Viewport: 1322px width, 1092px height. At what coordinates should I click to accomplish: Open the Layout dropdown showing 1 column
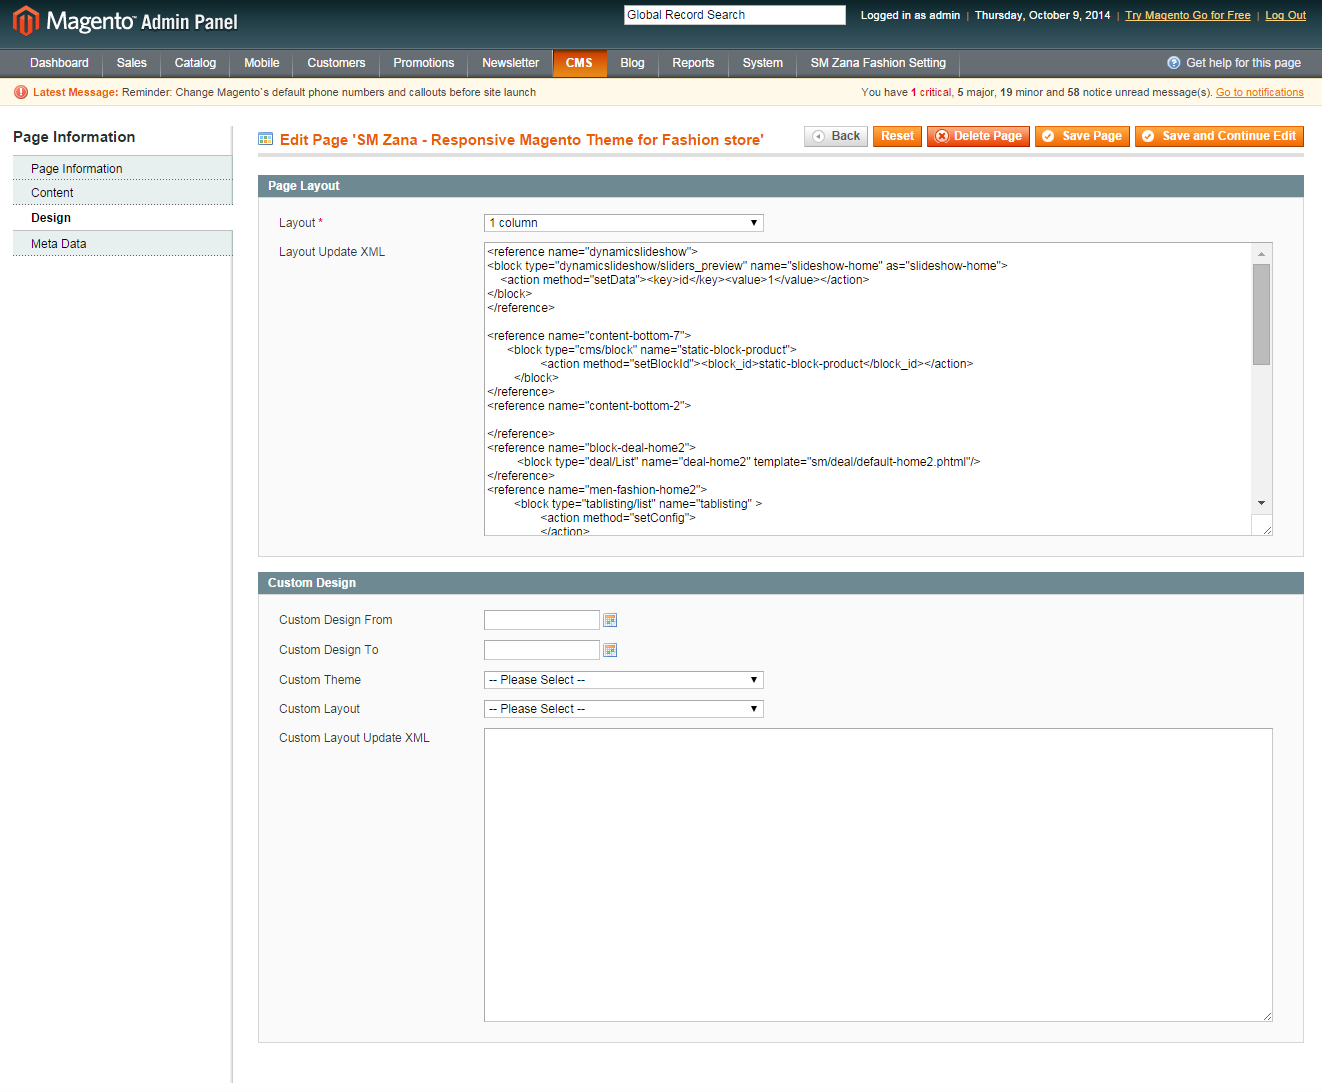pyautogui.click(x=624, y=223)
